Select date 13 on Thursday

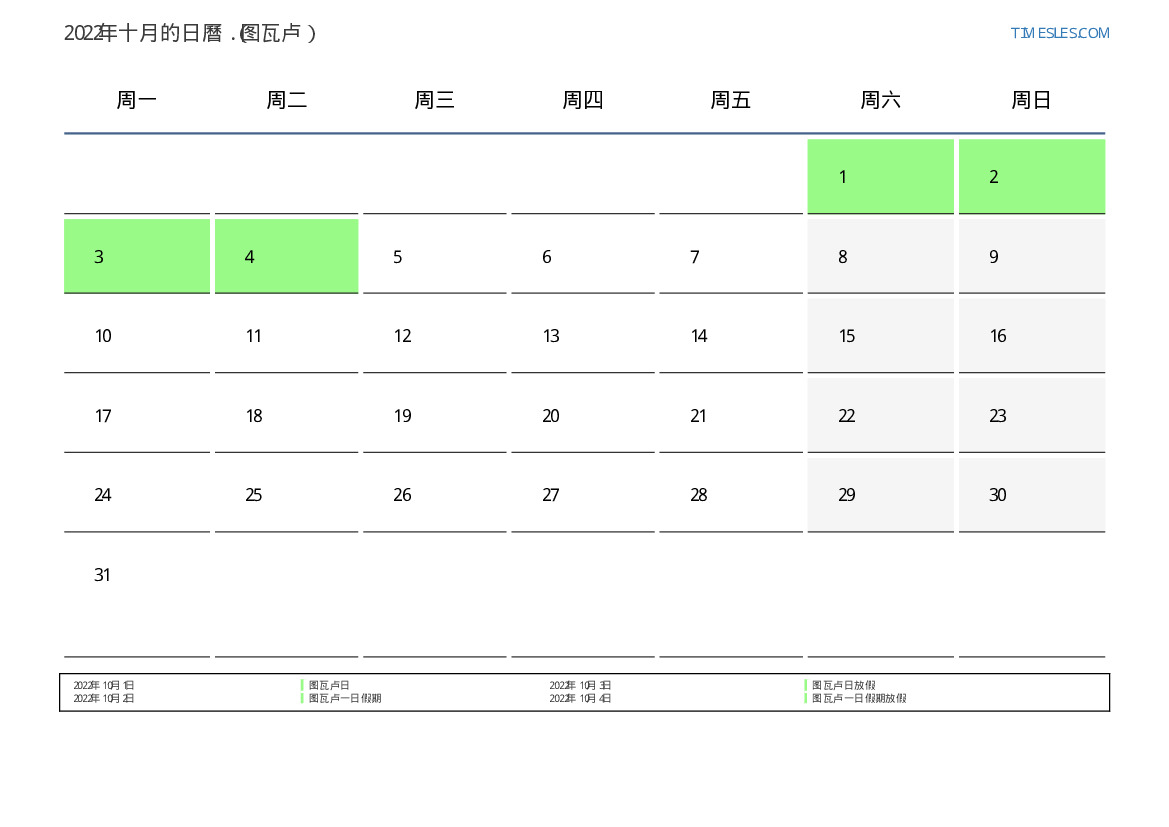tap(582, 336)
